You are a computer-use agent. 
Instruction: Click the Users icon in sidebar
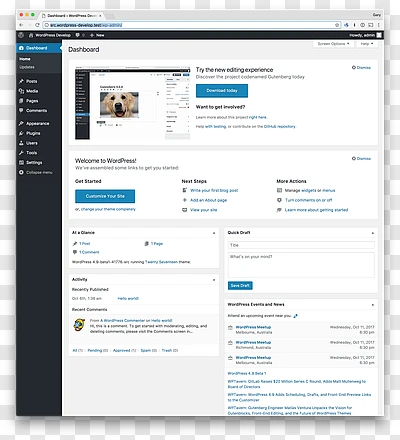21,143
